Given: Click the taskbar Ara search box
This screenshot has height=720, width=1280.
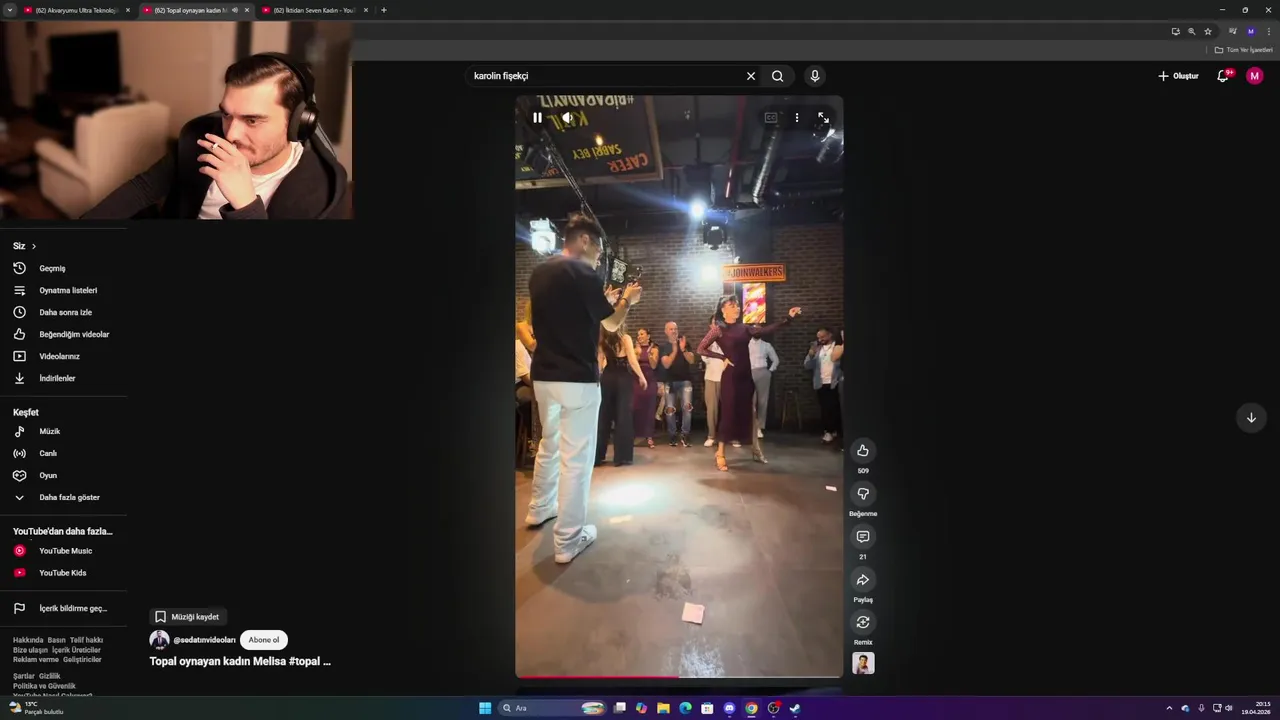Looking at the screenshot, I should point(553,708).
